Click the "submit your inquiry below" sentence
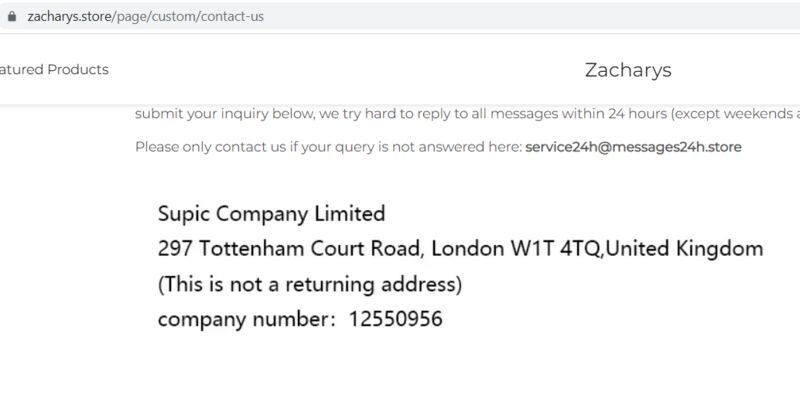The image size is (800, 405). click(225, 114)
